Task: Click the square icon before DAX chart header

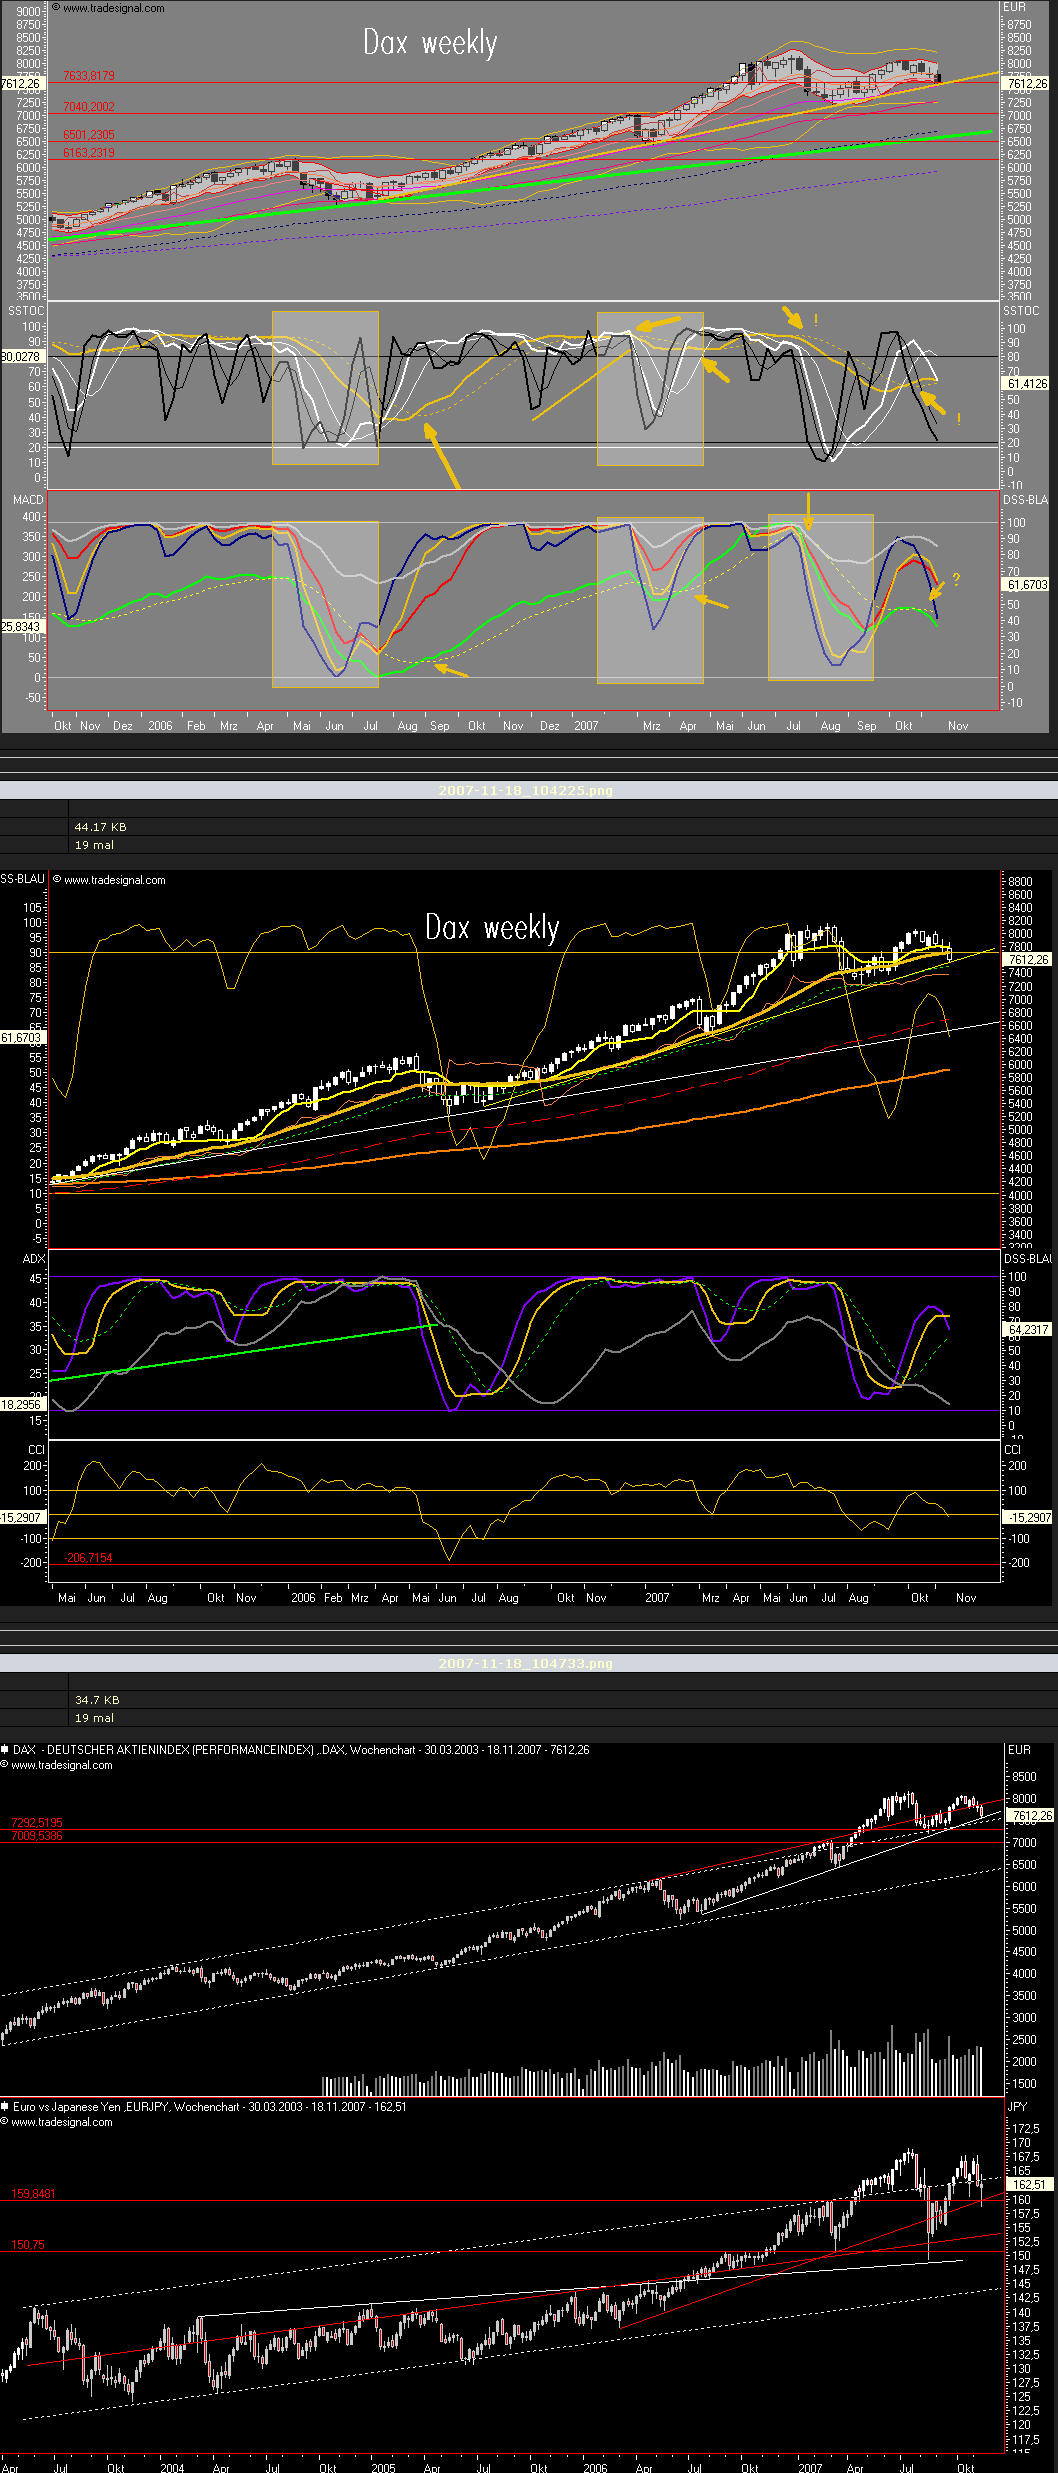Action: tap(5, 1749)
